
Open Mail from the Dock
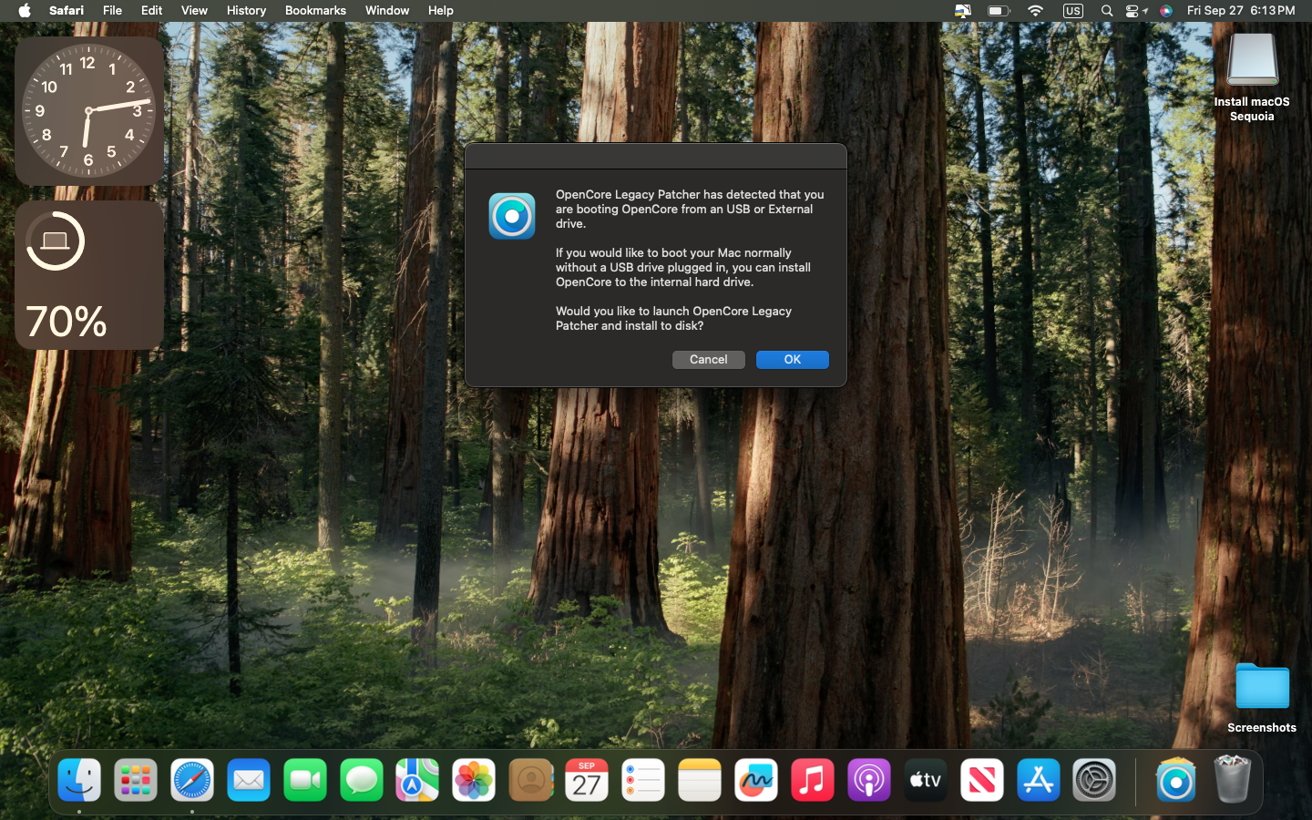tap(248, 780)
